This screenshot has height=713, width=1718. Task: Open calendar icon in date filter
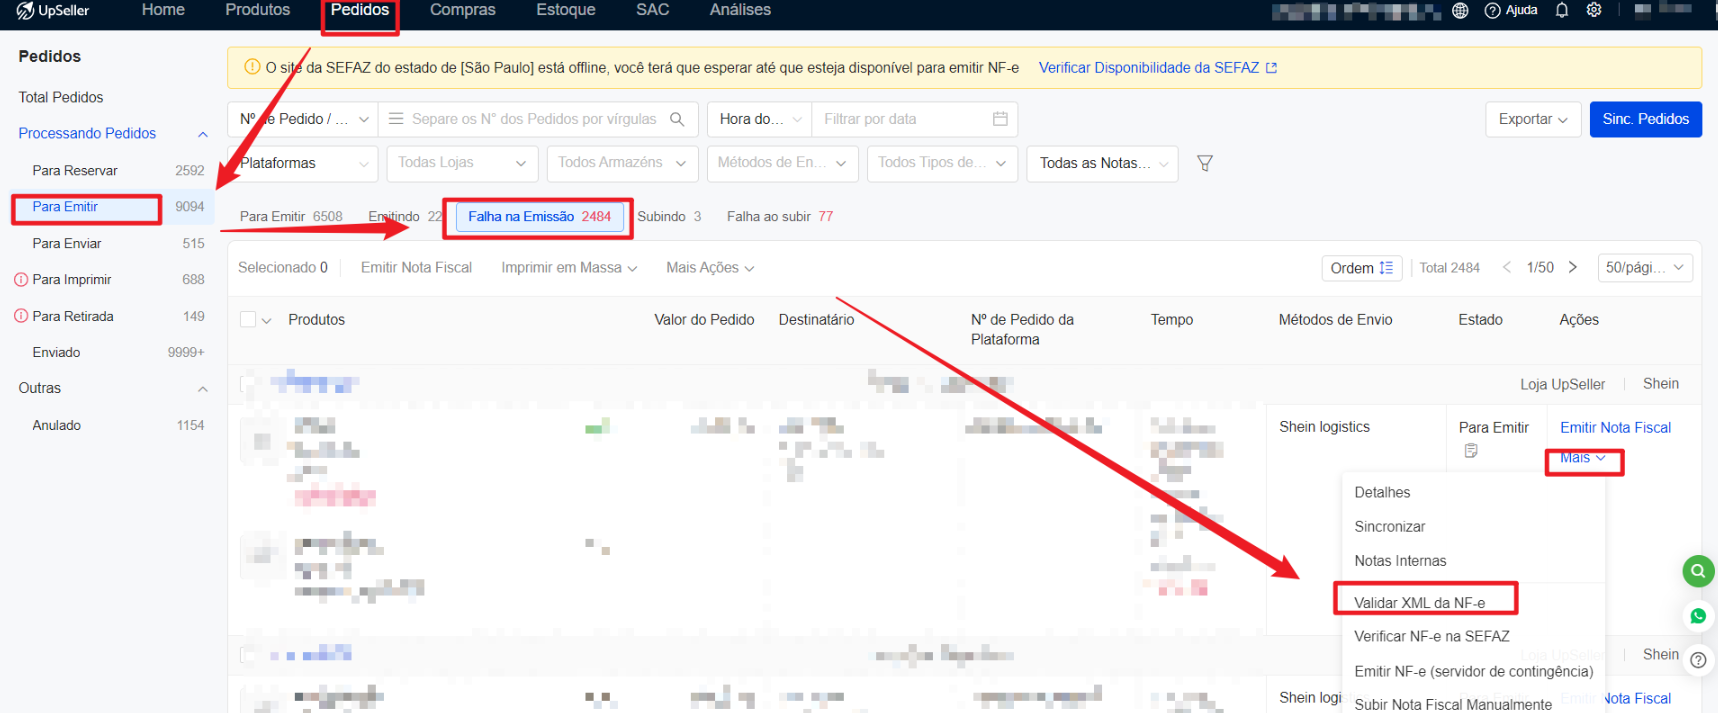(x=1000, y=119)
